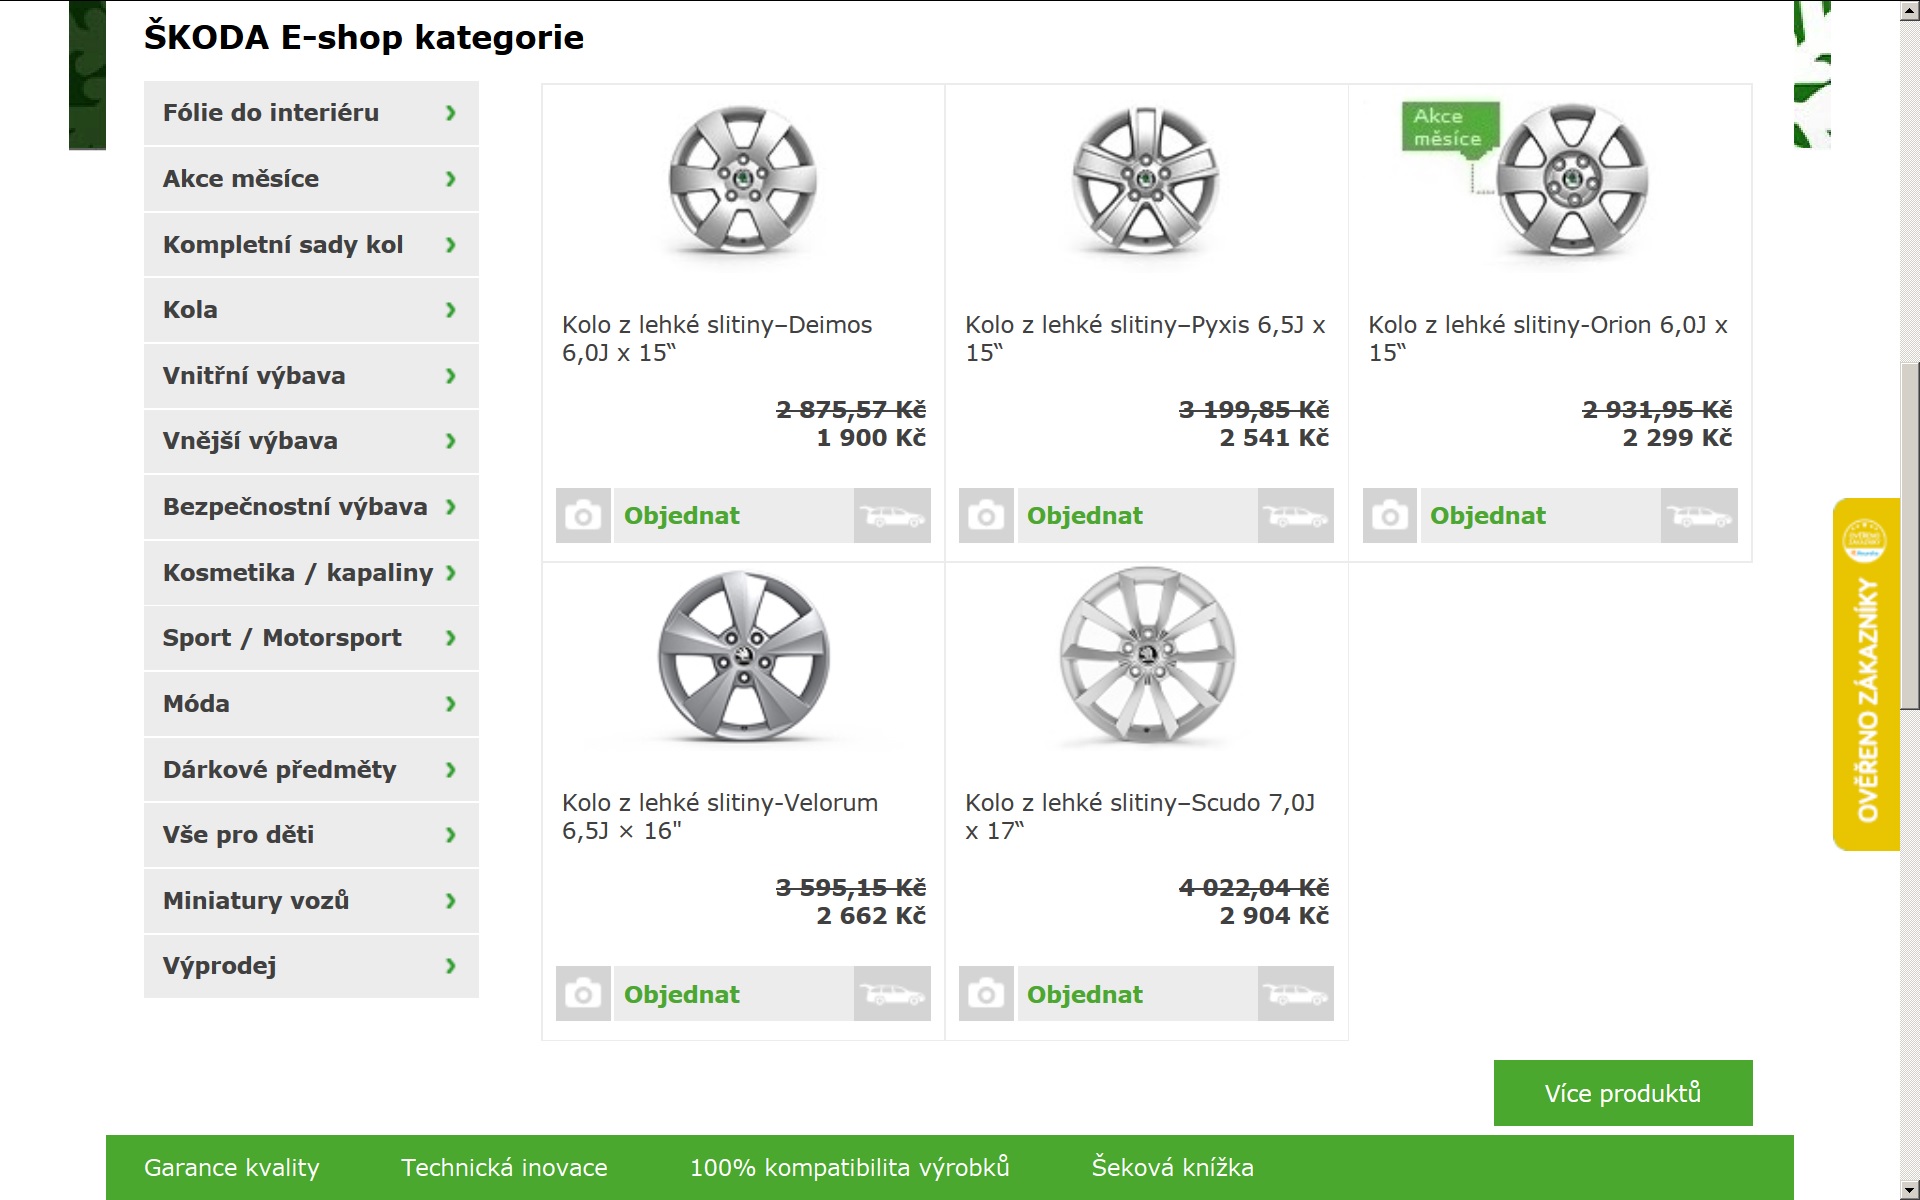The height and width of the screenshot is (1200, 1920).
Task: Select Kola menu label
Action: pos(190,310)
